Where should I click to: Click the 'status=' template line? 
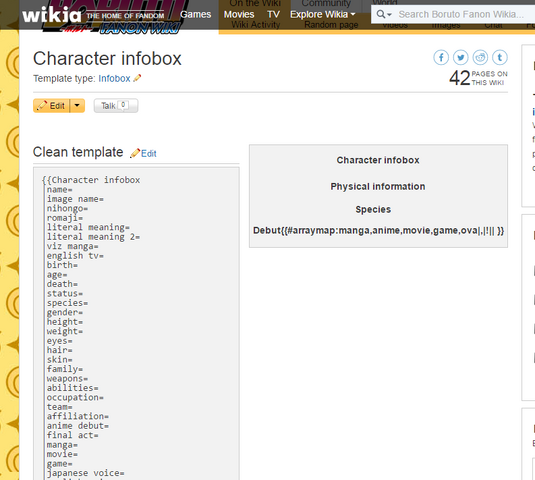pos(65,294)
